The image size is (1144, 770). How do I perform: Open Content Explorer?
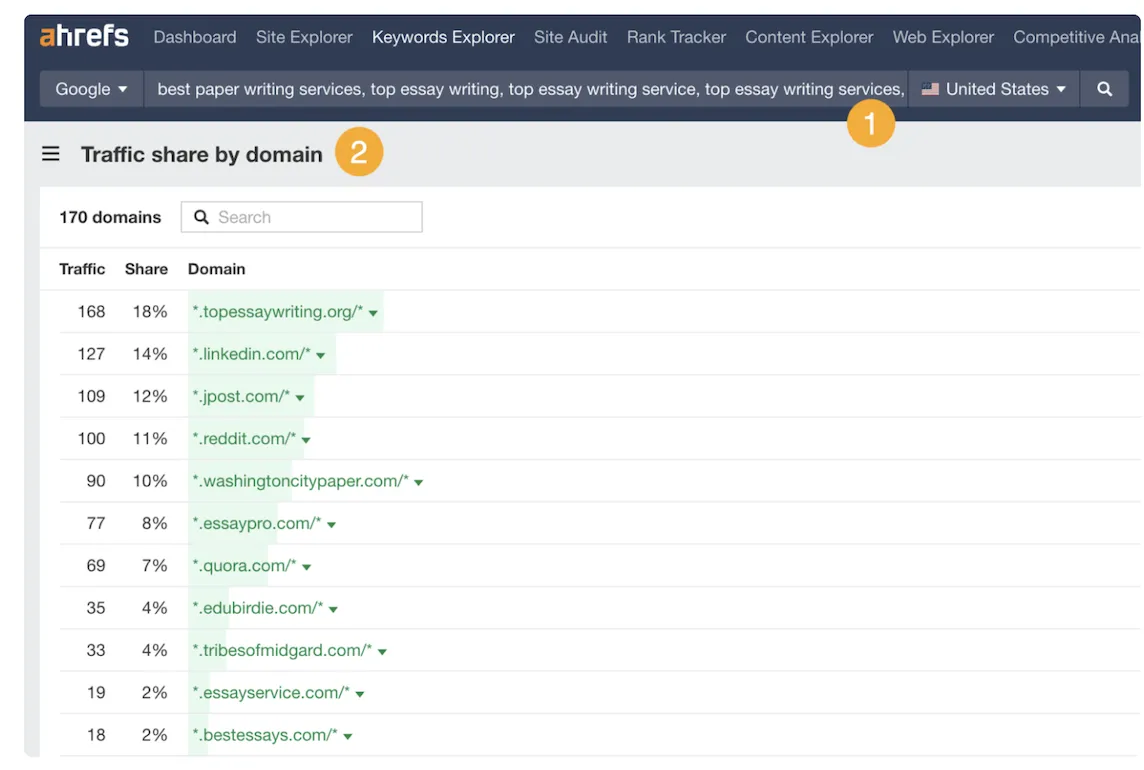[809, 36]
